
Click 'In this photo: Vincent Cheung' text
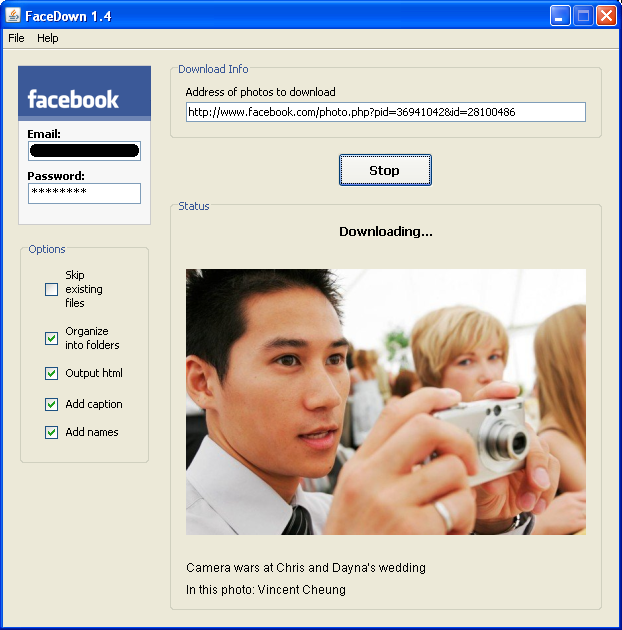266,590
